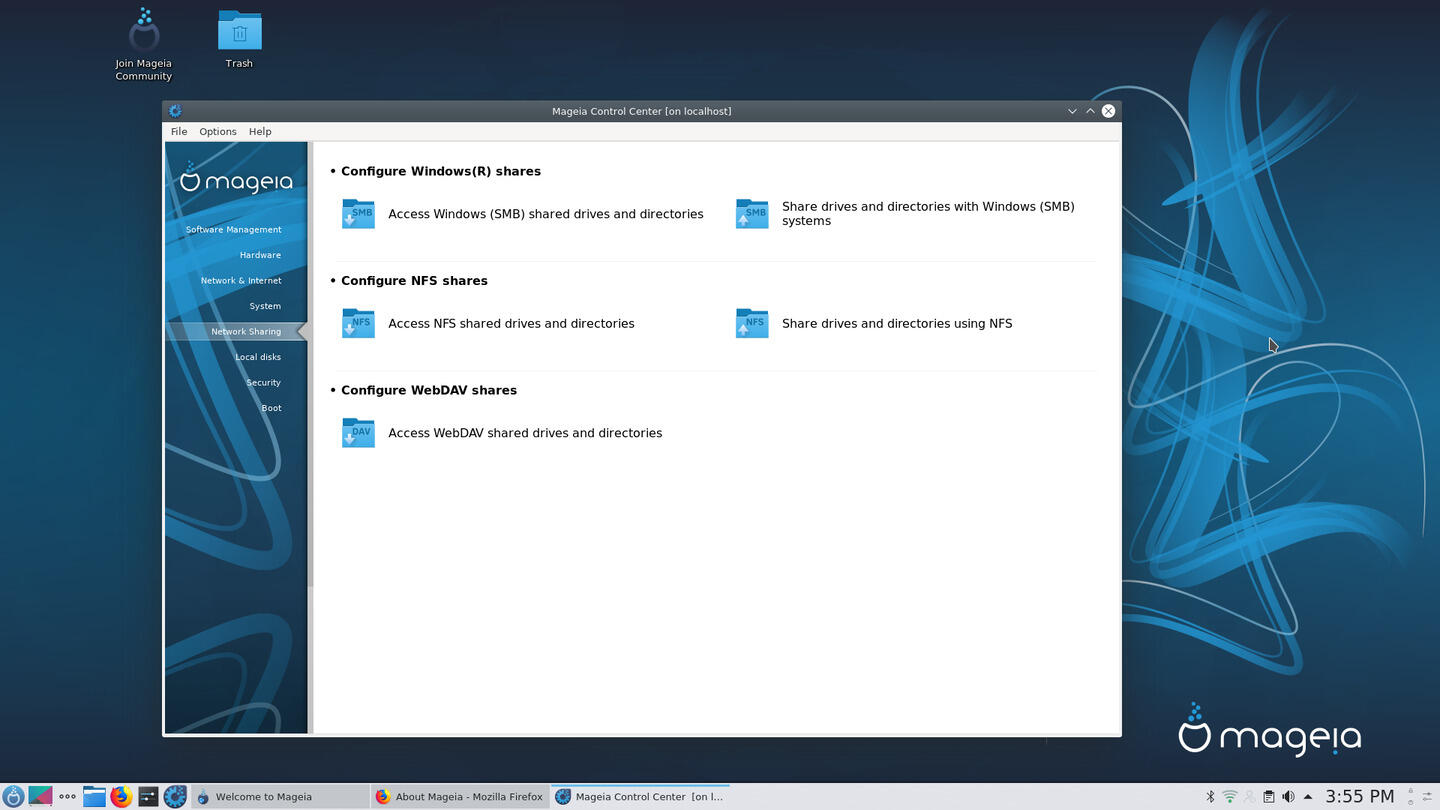Click the greyed-out user tray icon

[x=1249, y=797]
